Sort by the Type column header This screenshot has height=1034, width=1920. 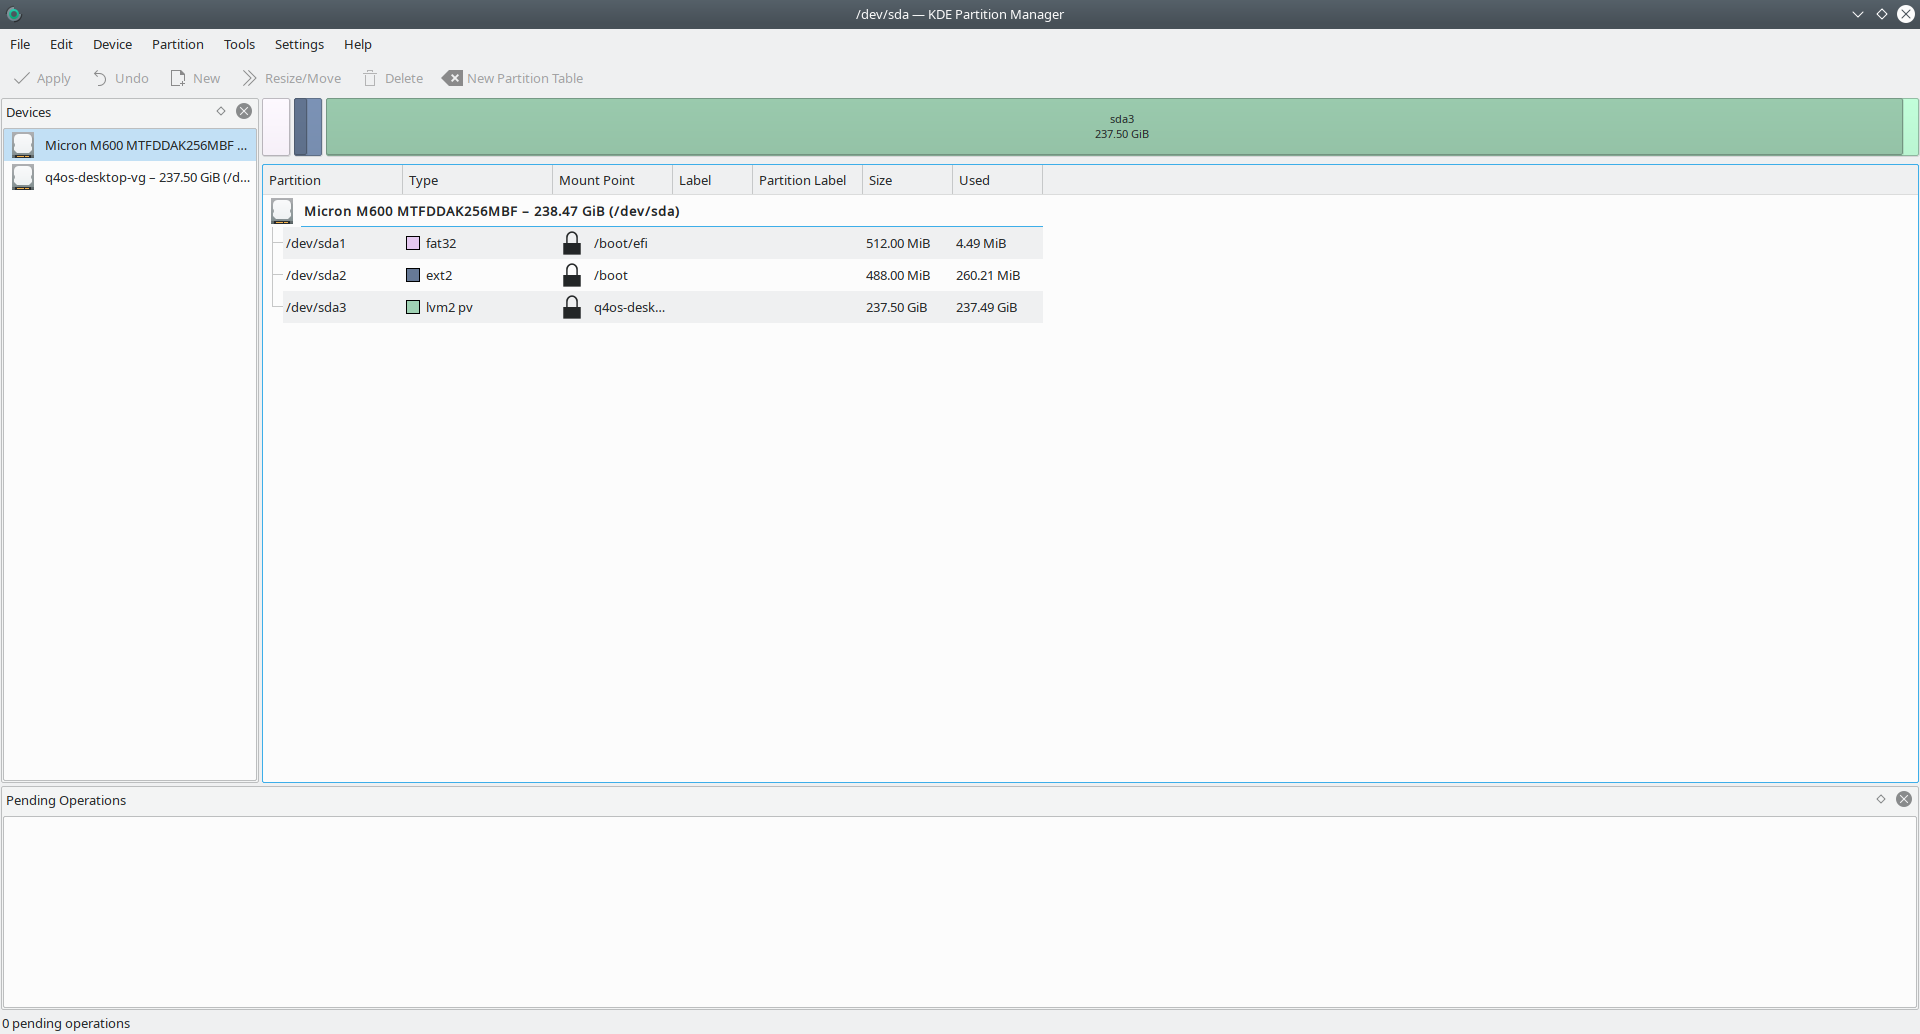tap(478, 180)
